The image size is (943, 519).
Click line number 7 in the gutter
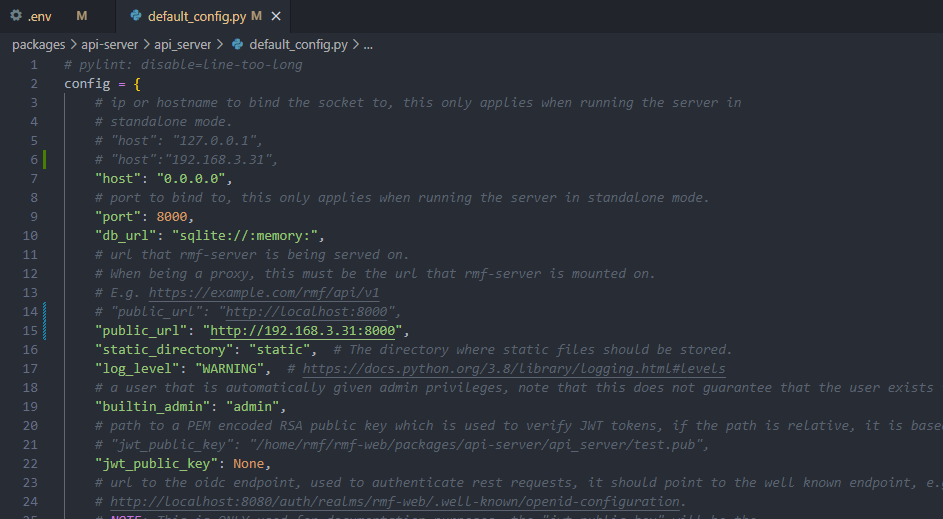click(x=34, y=179)
